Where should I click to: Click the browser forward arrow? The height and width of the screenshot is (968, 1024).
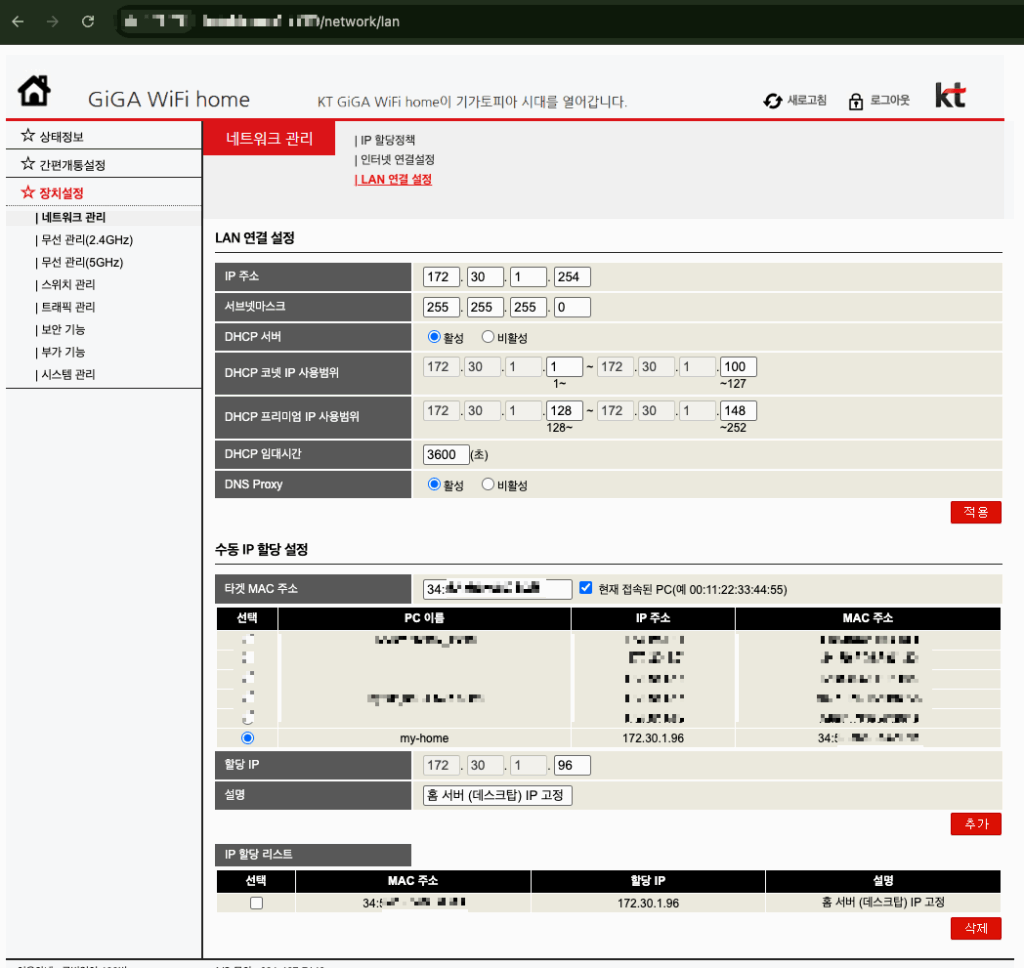point(52,21)
